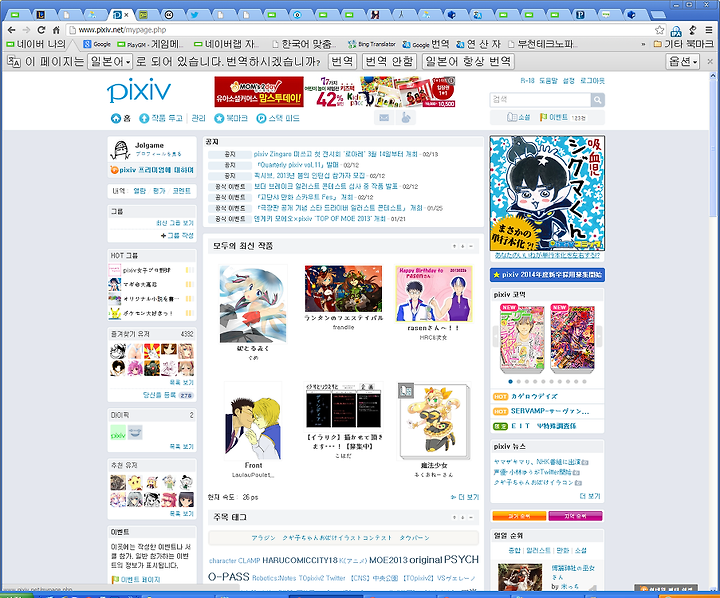Move 모두의 최신 작품 section up arrow
Viewport: 720px width, 598px height.
coord(455,247)
